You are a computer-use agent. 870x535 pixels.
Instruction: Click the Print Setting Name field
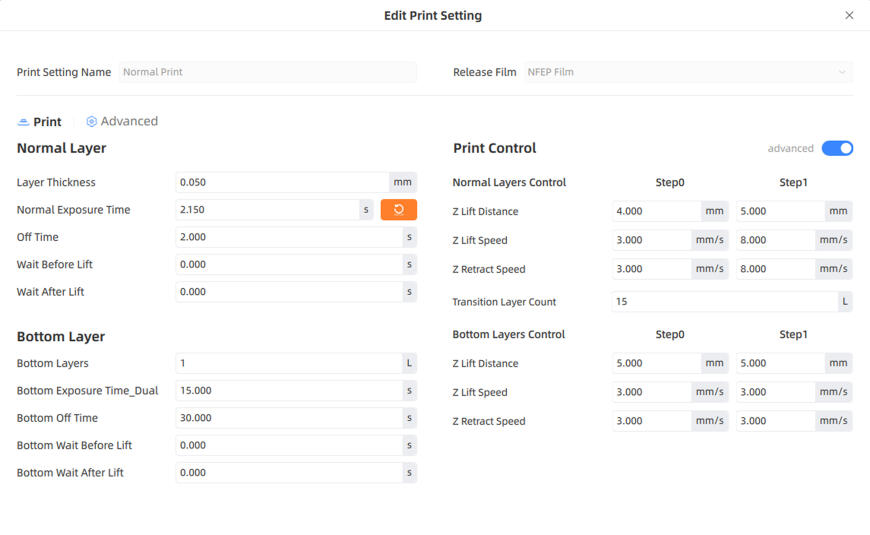coord(267,72)
